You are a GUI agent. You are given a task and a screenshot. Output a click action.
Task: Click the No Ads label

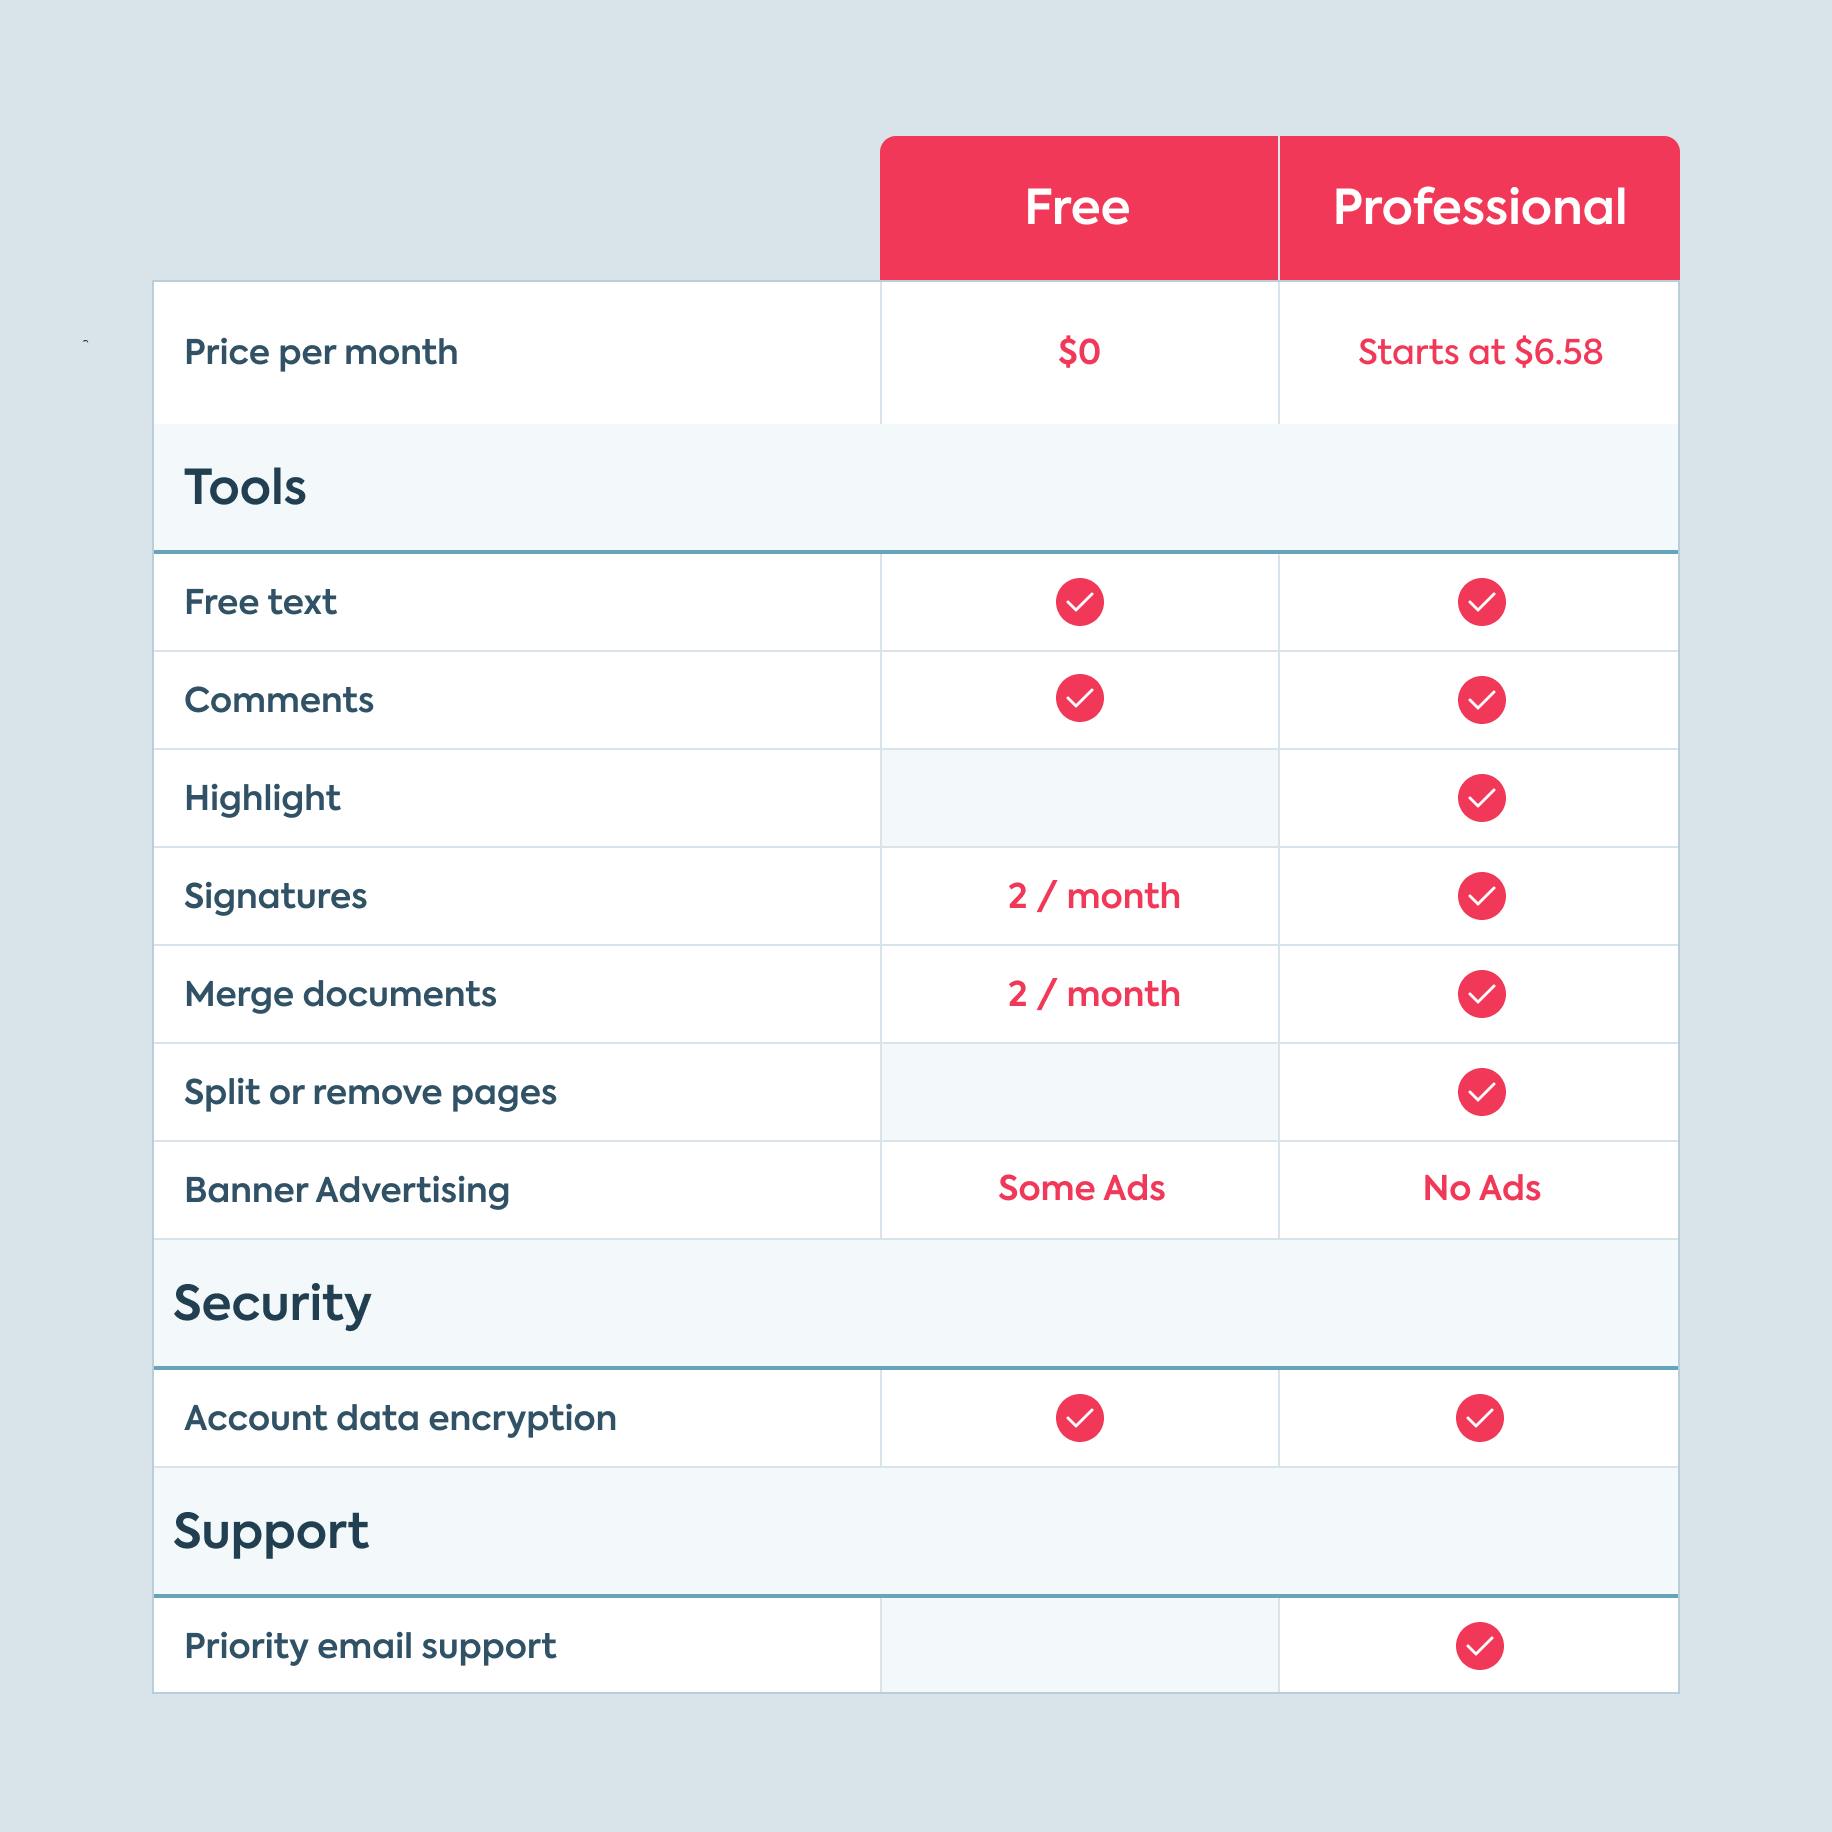(x=1481, y=1188)
